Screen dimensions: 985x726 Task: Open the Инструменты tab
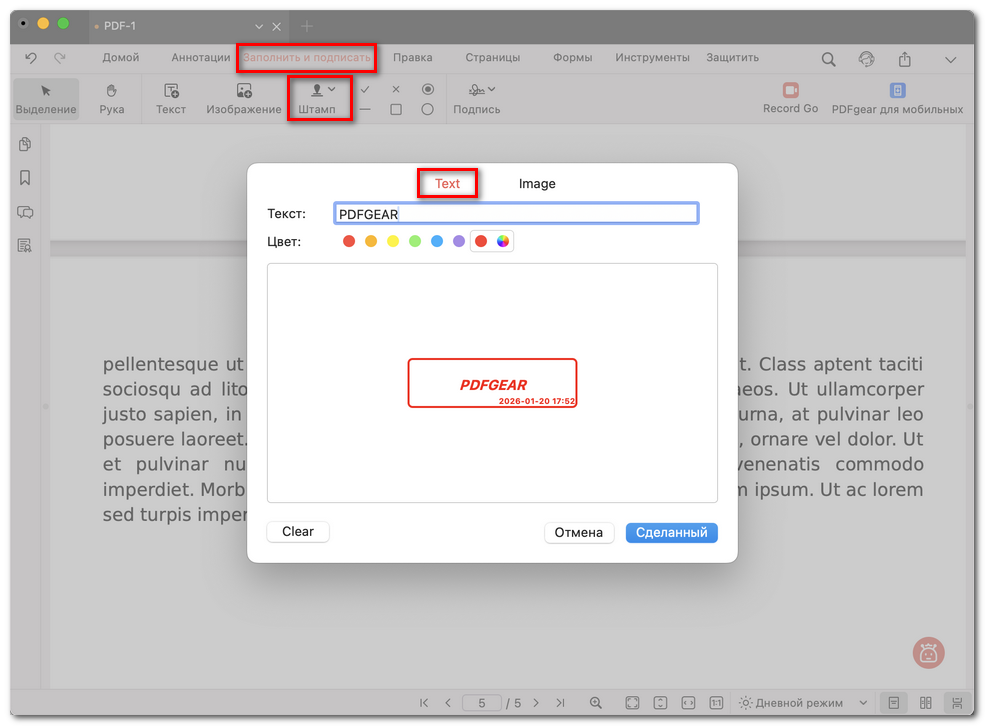[652, 57]
